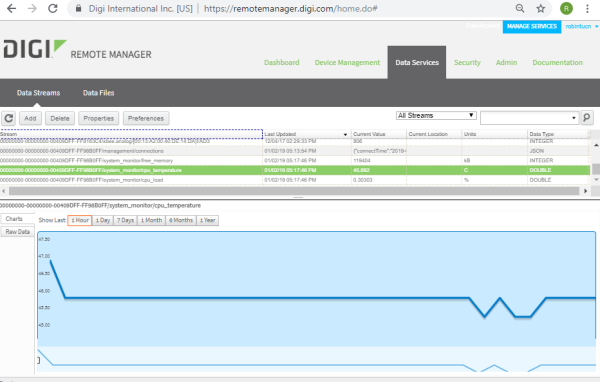Switch chart range to 7 Days
The image size is (600, 382).
(125, 220)
